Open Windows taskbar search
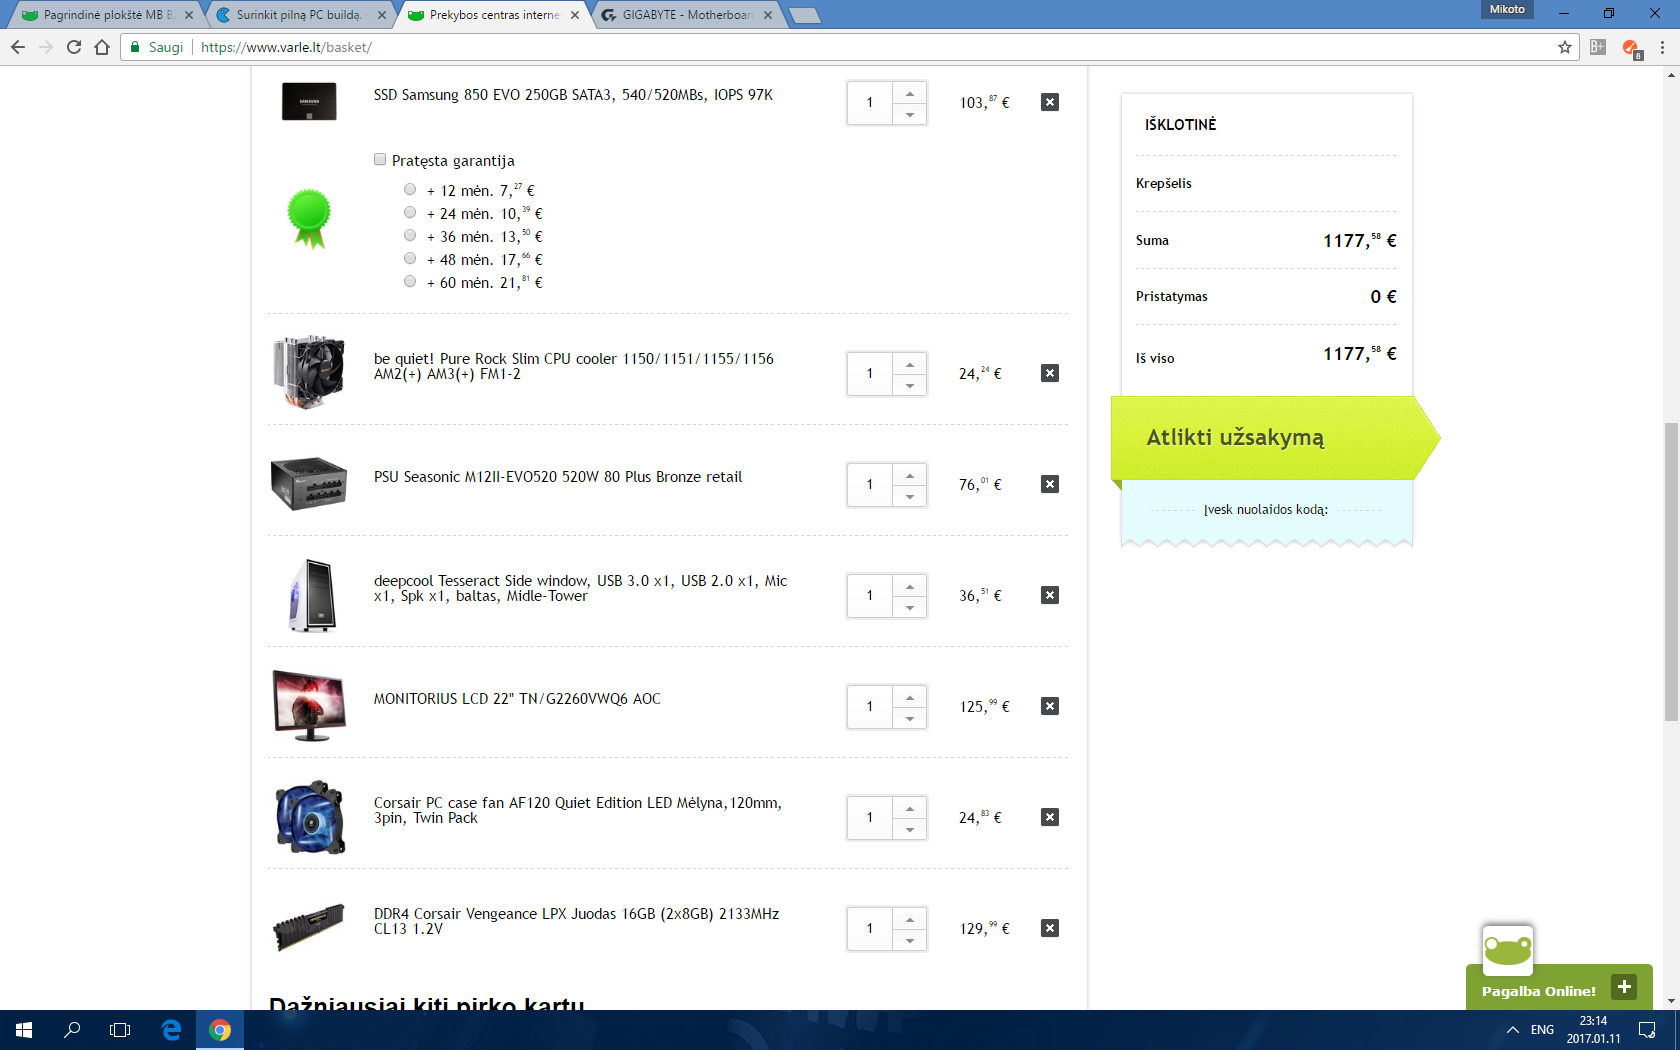This screenshot has height=1050, width=1680. (x=72, y=1030)
